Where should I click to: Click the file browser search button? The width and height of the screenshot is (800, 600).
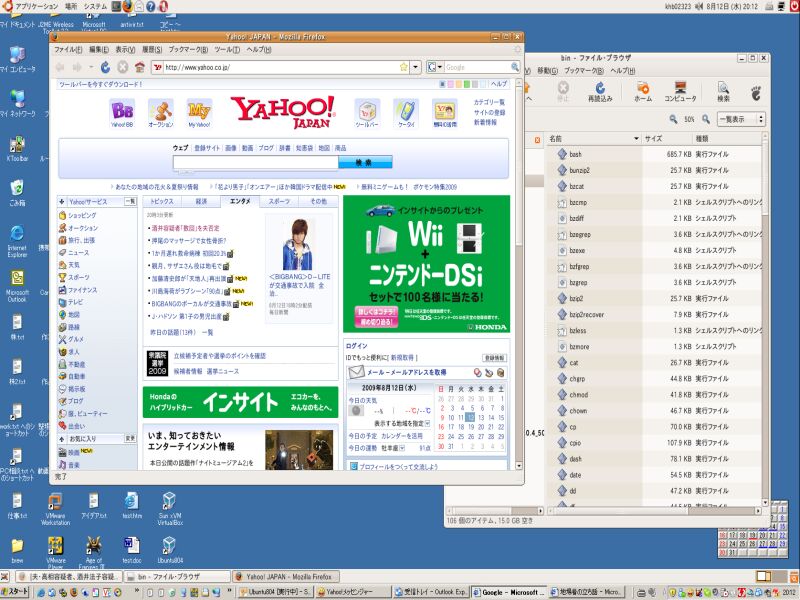coord(723,92)
